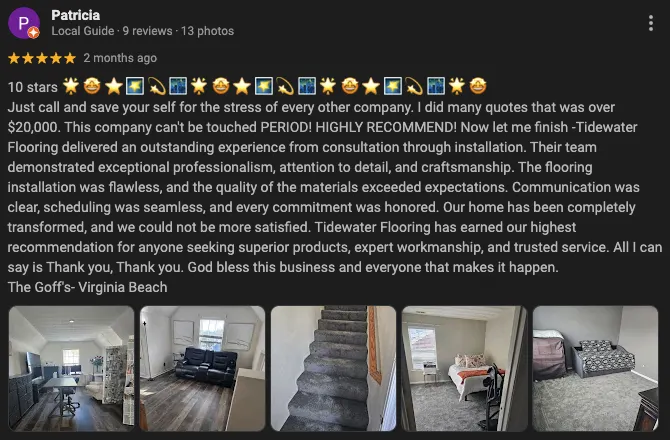
Task: Click Patricia's purple profile avatar
Action: click(x=24, y=23)
